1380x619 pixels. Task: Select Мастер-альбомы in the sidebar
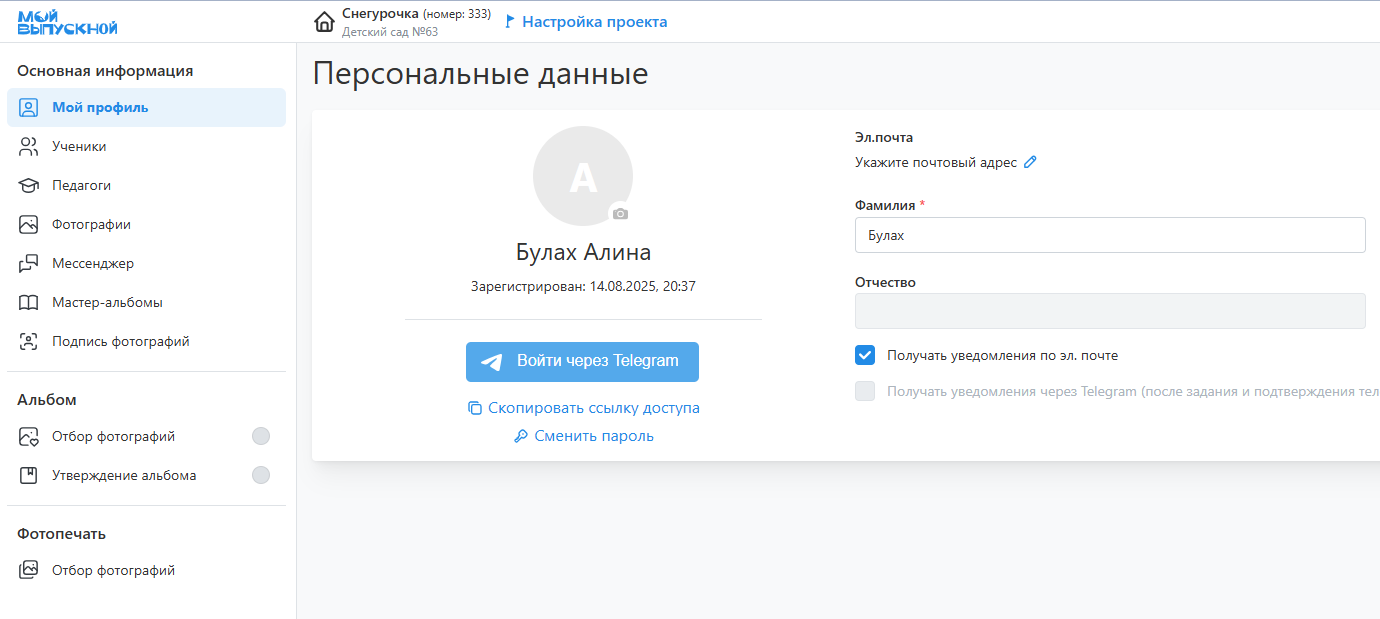(x=107, y=302)
